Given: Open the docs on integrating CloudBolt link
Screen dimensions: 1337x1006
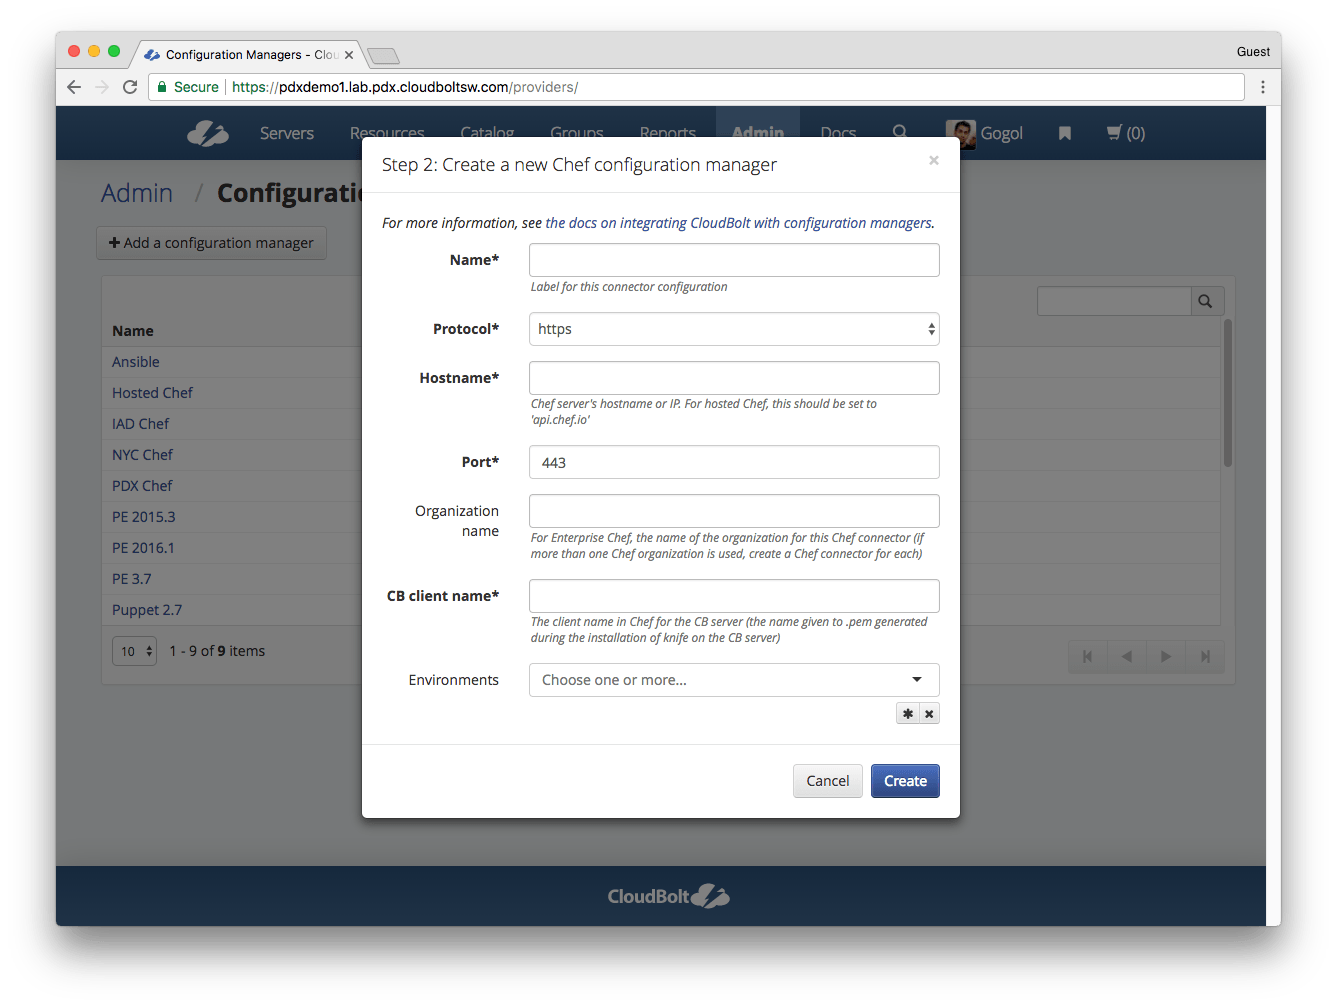Looking at the screenshot, I should click(739, 223).
